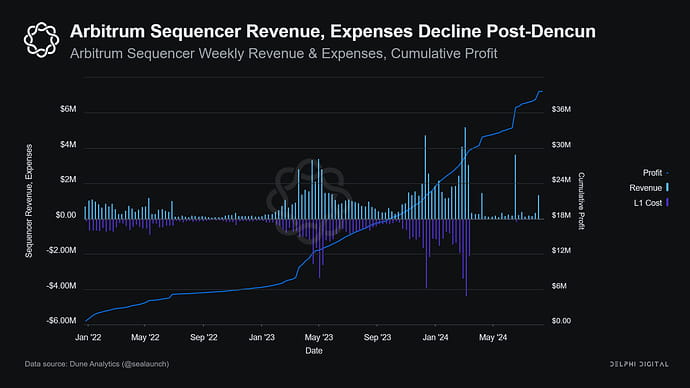This screenshot has height=388, width=690.
Task: Click the $0.00 right axis label
Action: click(x=561, y=321)
